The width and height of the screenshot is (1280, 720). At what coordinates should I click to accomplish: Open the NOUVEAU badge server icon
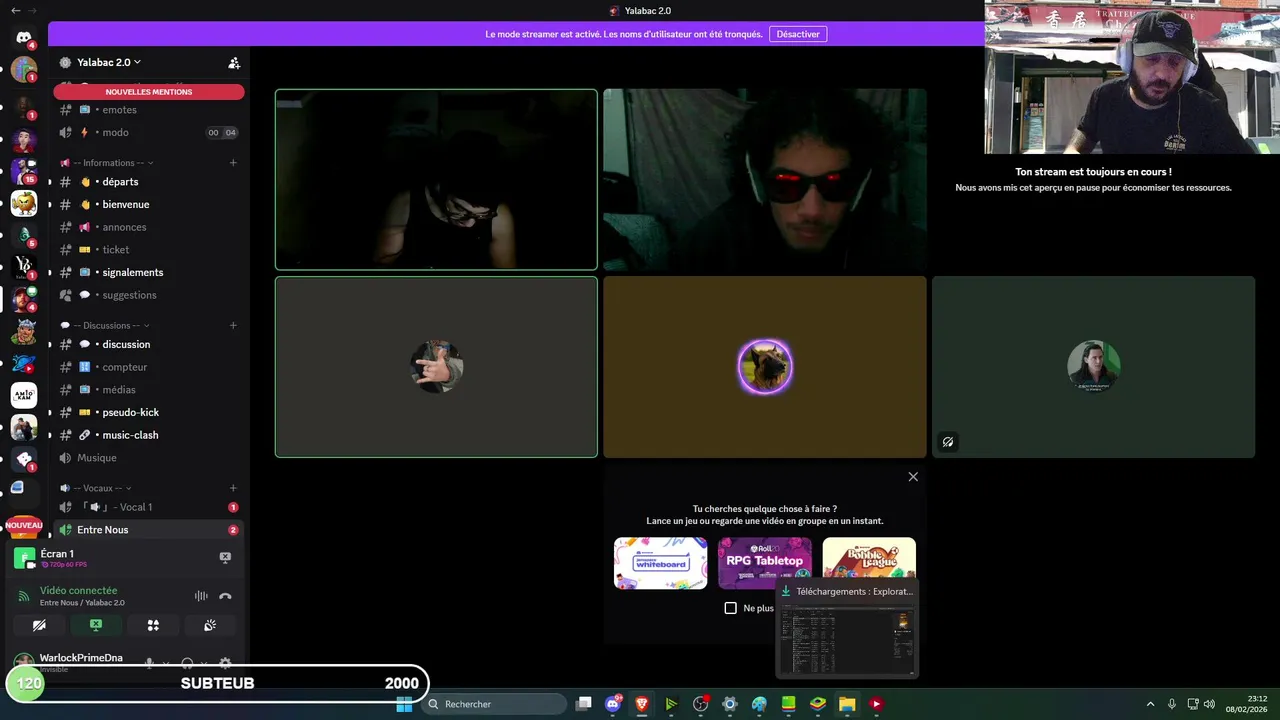coord(24,525)
